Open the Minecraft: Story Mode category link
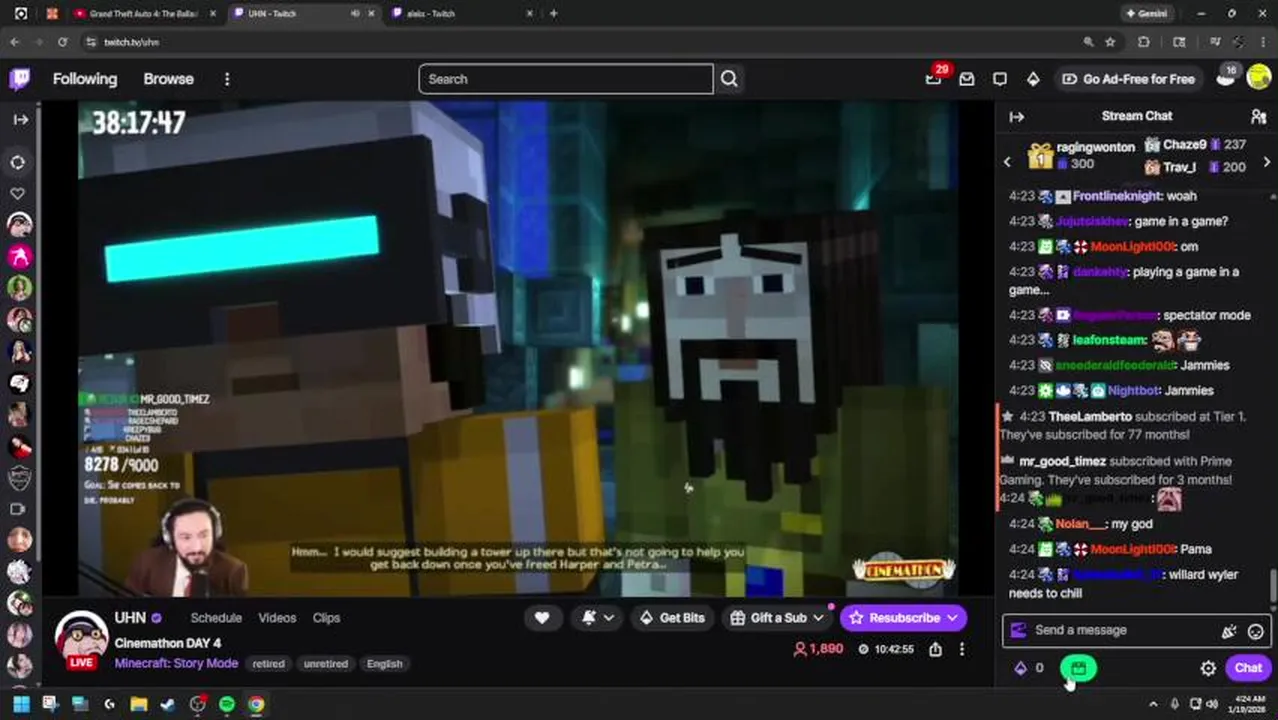 click(x=176, y=663)
